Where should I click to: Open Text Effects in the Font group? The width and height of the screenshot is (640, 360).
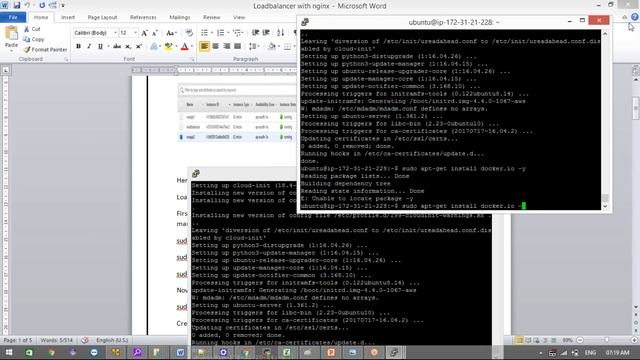pos(155,46)
